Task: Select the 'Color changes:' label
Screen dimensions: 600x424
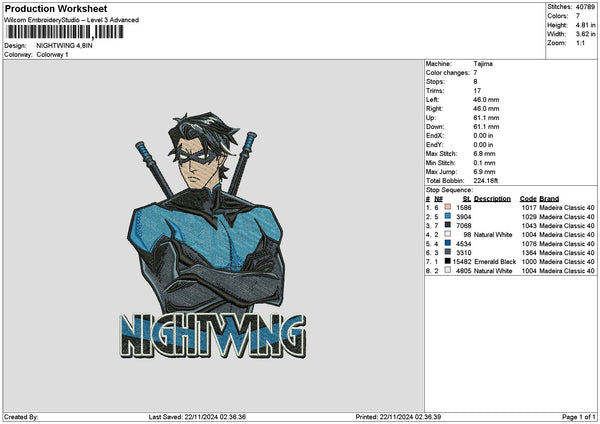Action: [x=448, y=73]
